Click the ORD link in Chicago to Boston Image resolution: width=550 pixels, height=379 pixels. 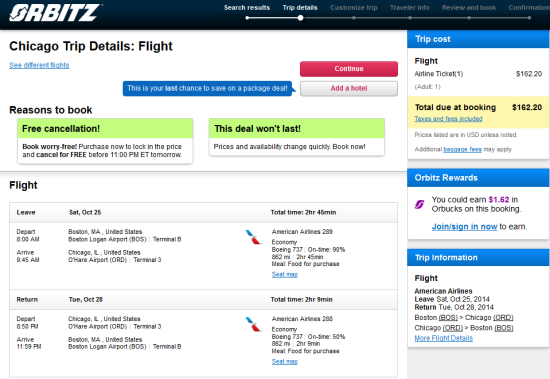(453, 328)
